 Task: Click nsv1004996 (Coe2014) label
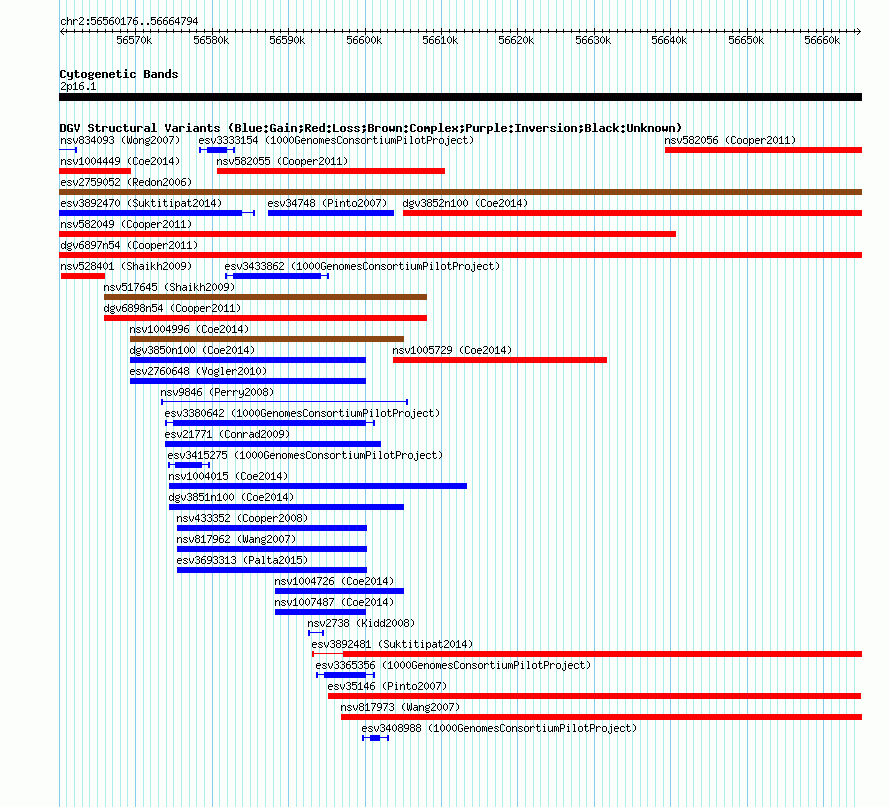click(x=189, y=329)
